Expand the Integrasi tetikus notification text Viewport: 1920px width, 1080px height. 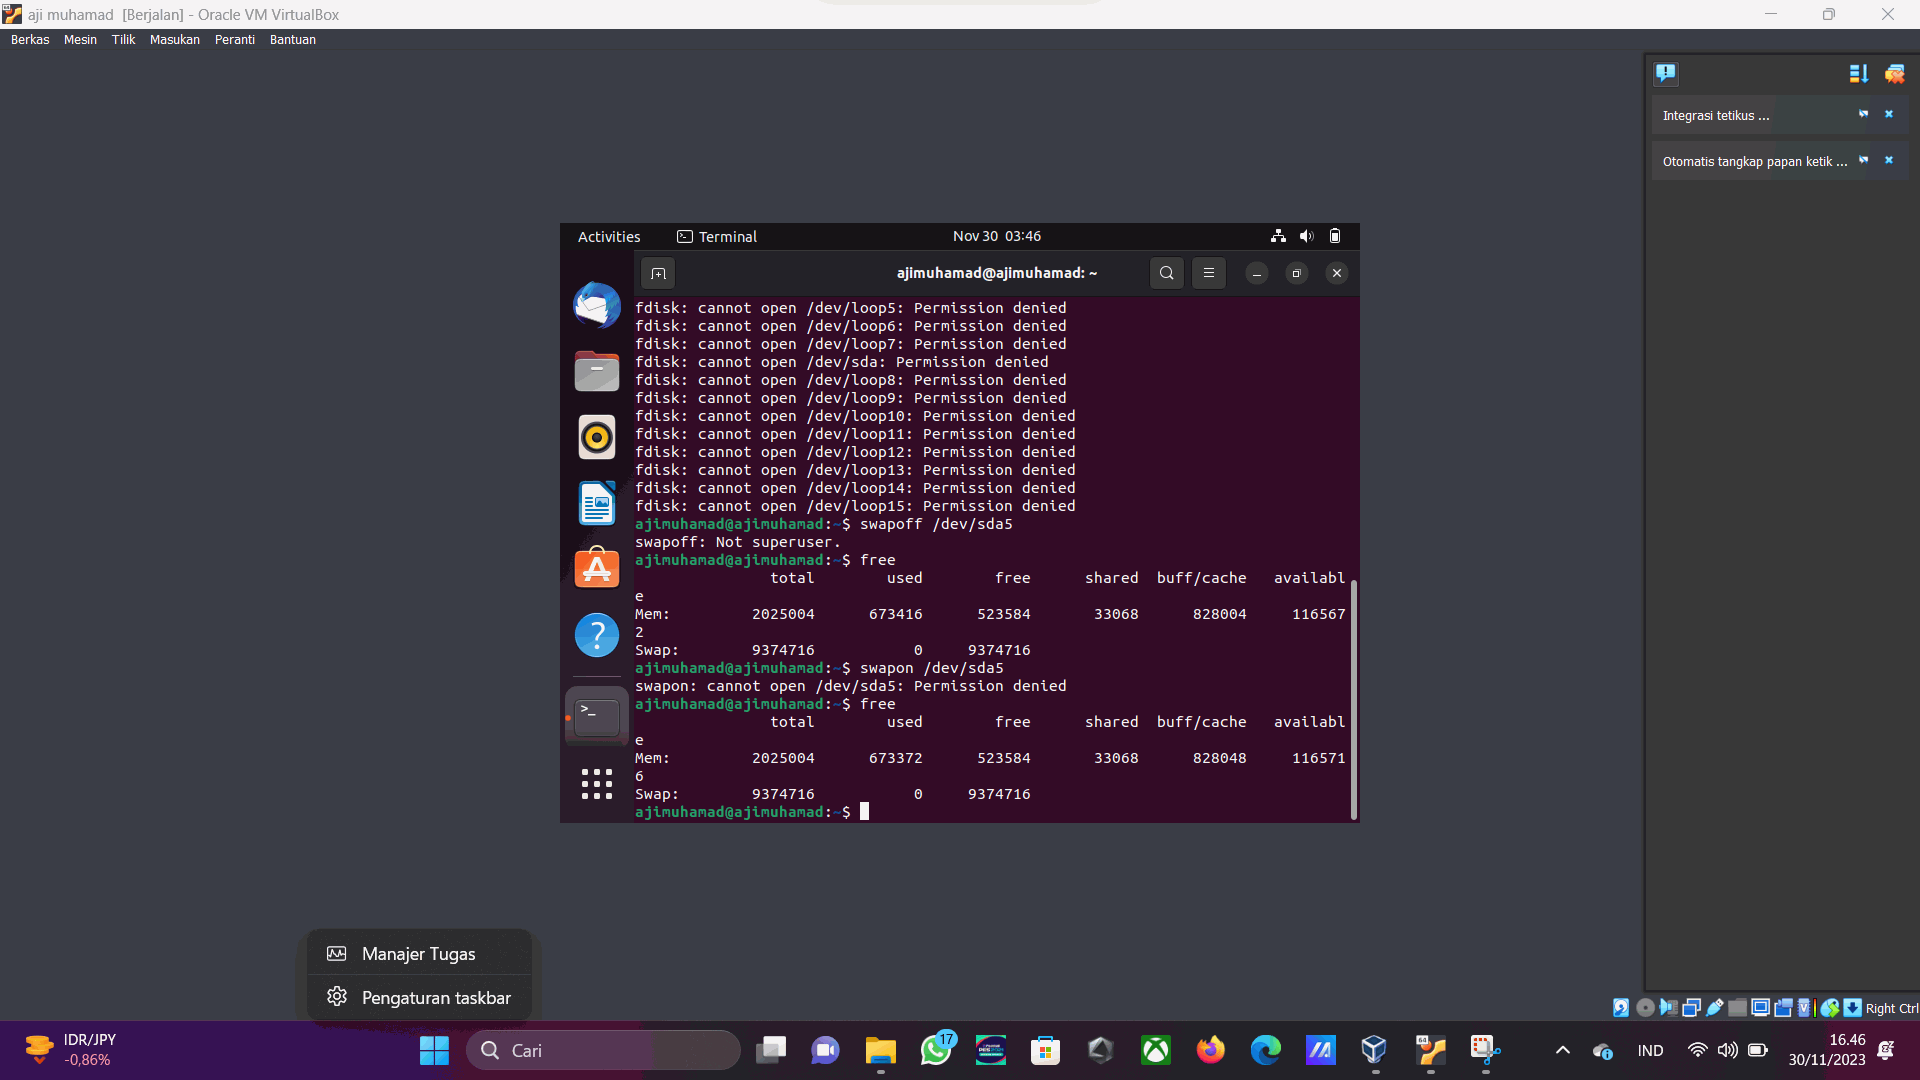tap(1716, 116)
